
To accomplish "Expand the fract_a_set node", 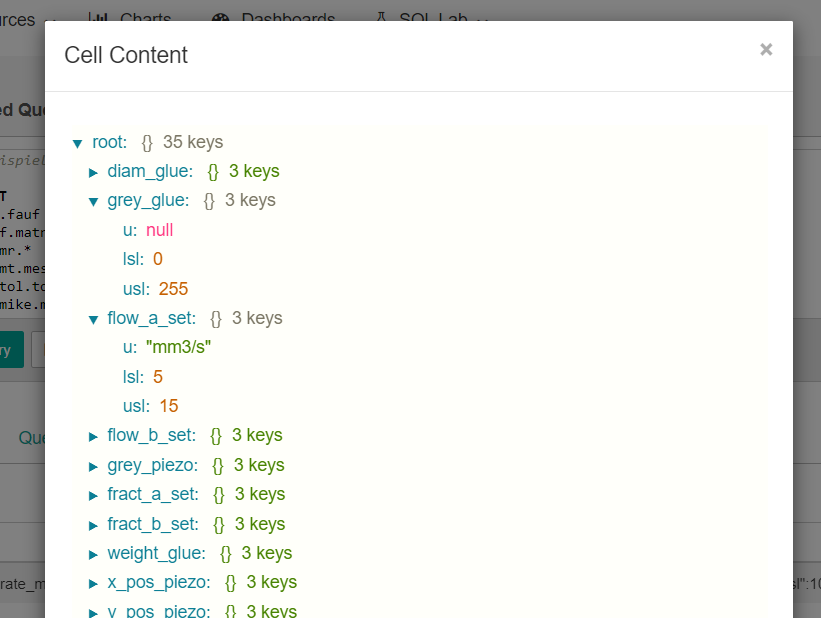I will (93, 494).
